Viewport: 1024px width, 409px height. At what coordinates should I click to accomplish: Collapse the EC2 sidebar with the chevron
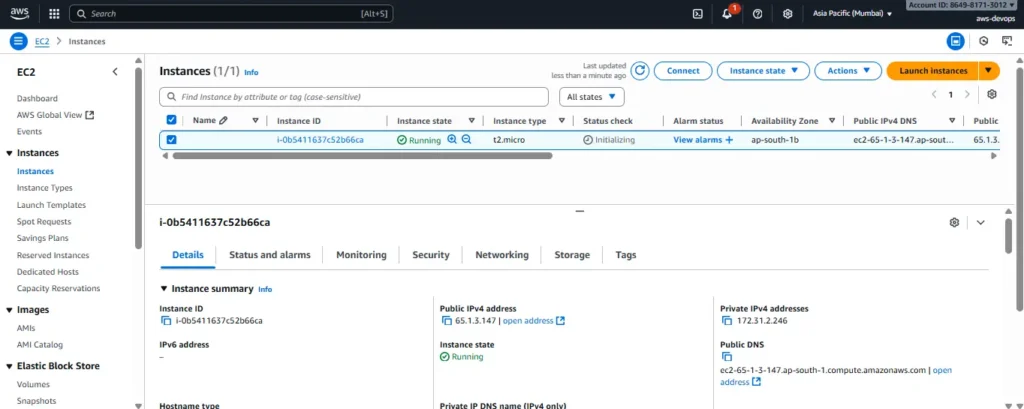pos(115,72)
